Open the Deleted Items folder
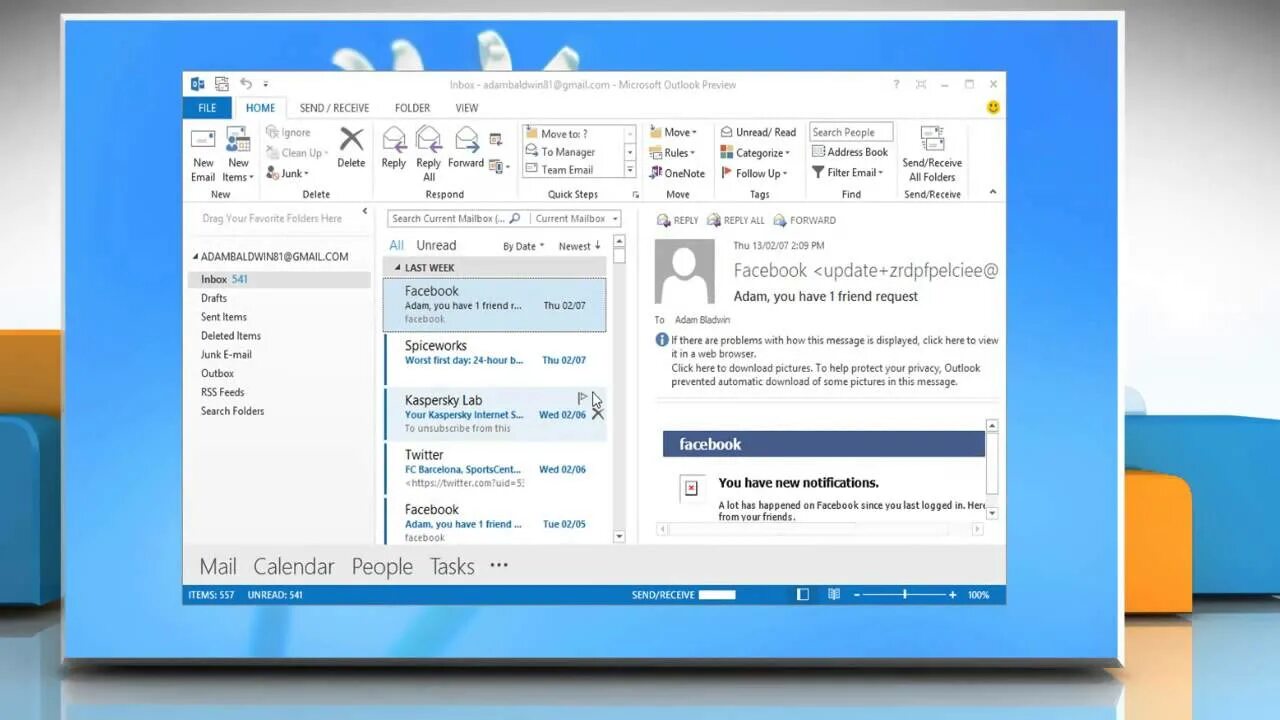1280x720 pixels. tap(231, 336)
